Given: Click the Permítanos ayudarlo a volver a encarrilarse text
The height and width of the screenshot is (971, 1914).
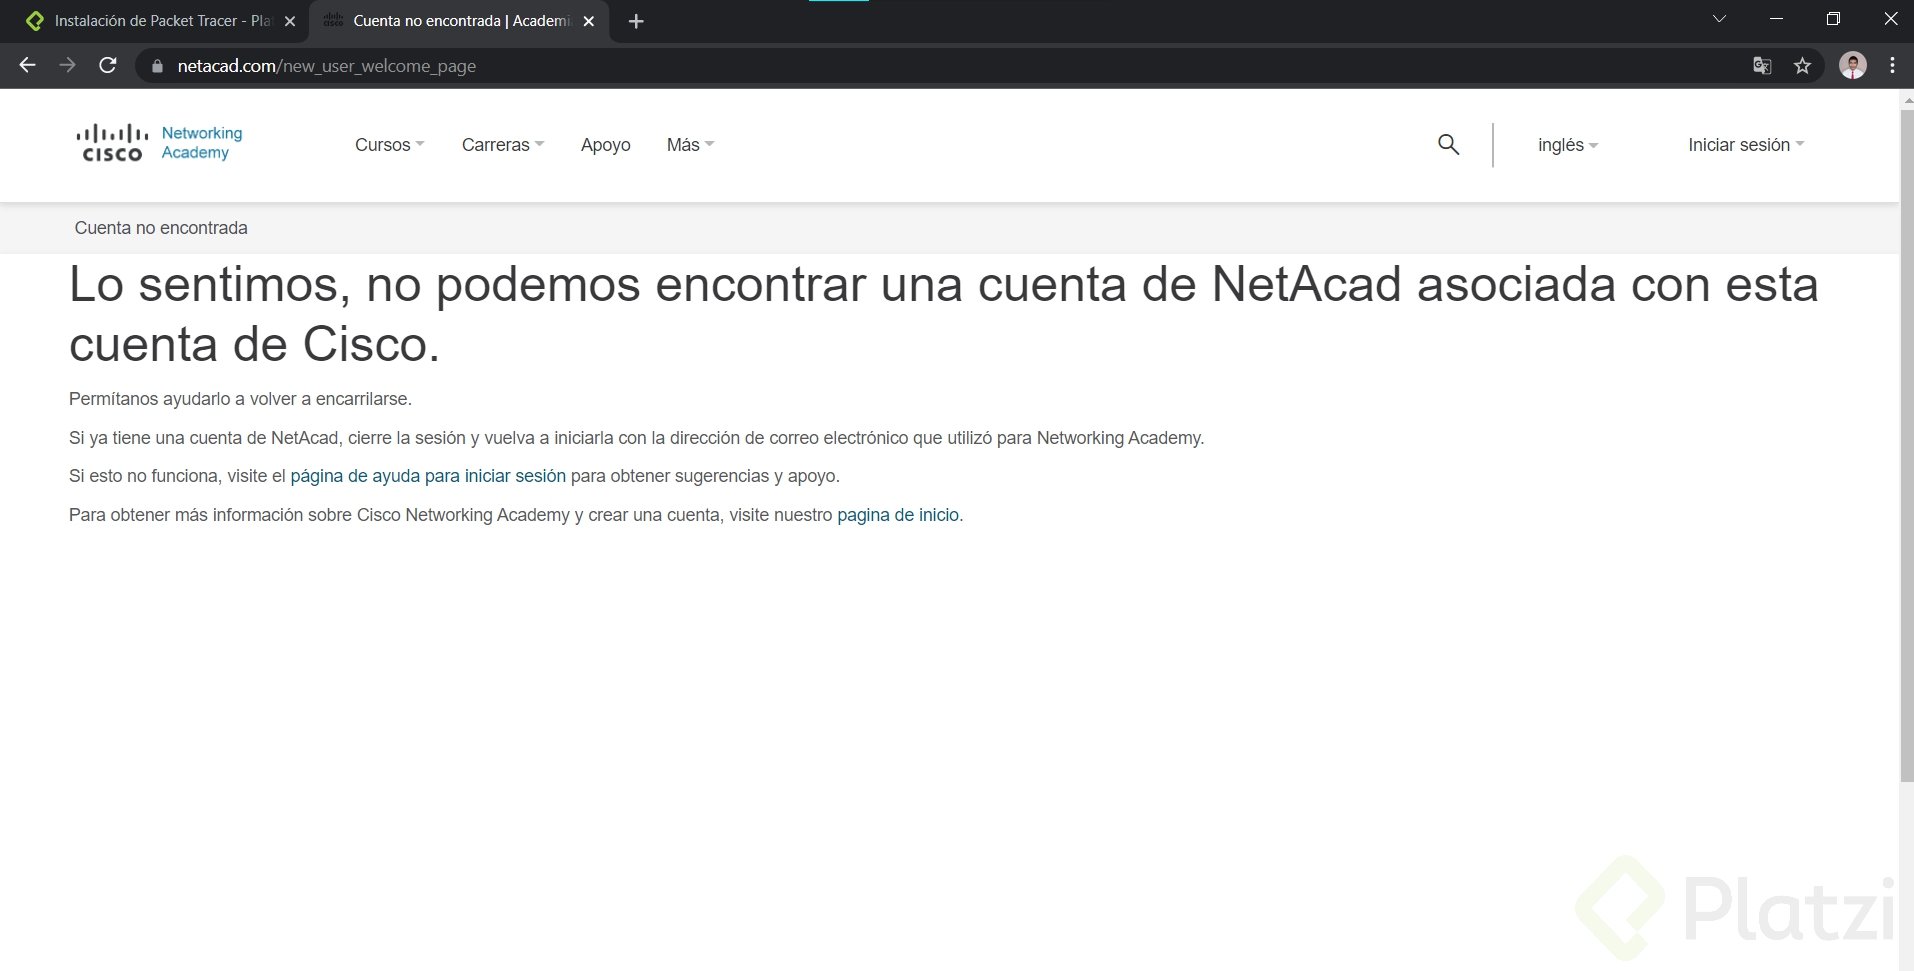Looking at the screenshot, I should pyautogui.click(x=240, y=399).
